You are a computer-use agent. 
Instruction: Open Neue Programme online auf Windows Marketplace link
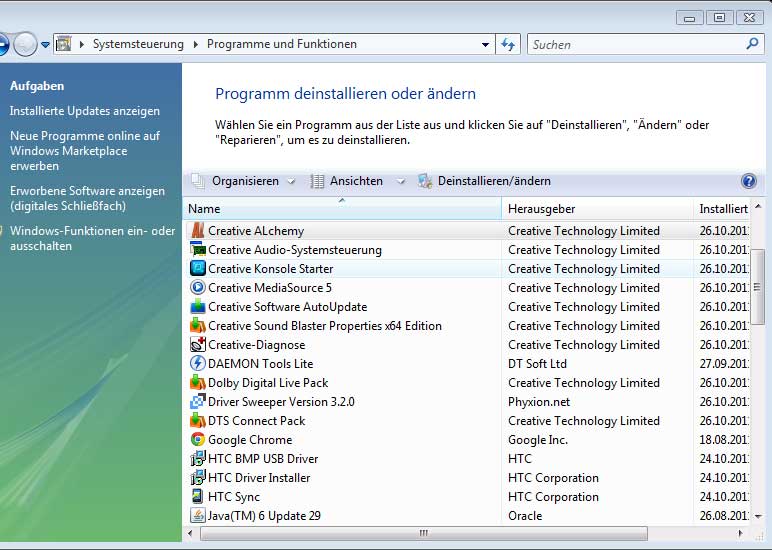point(85,151)
